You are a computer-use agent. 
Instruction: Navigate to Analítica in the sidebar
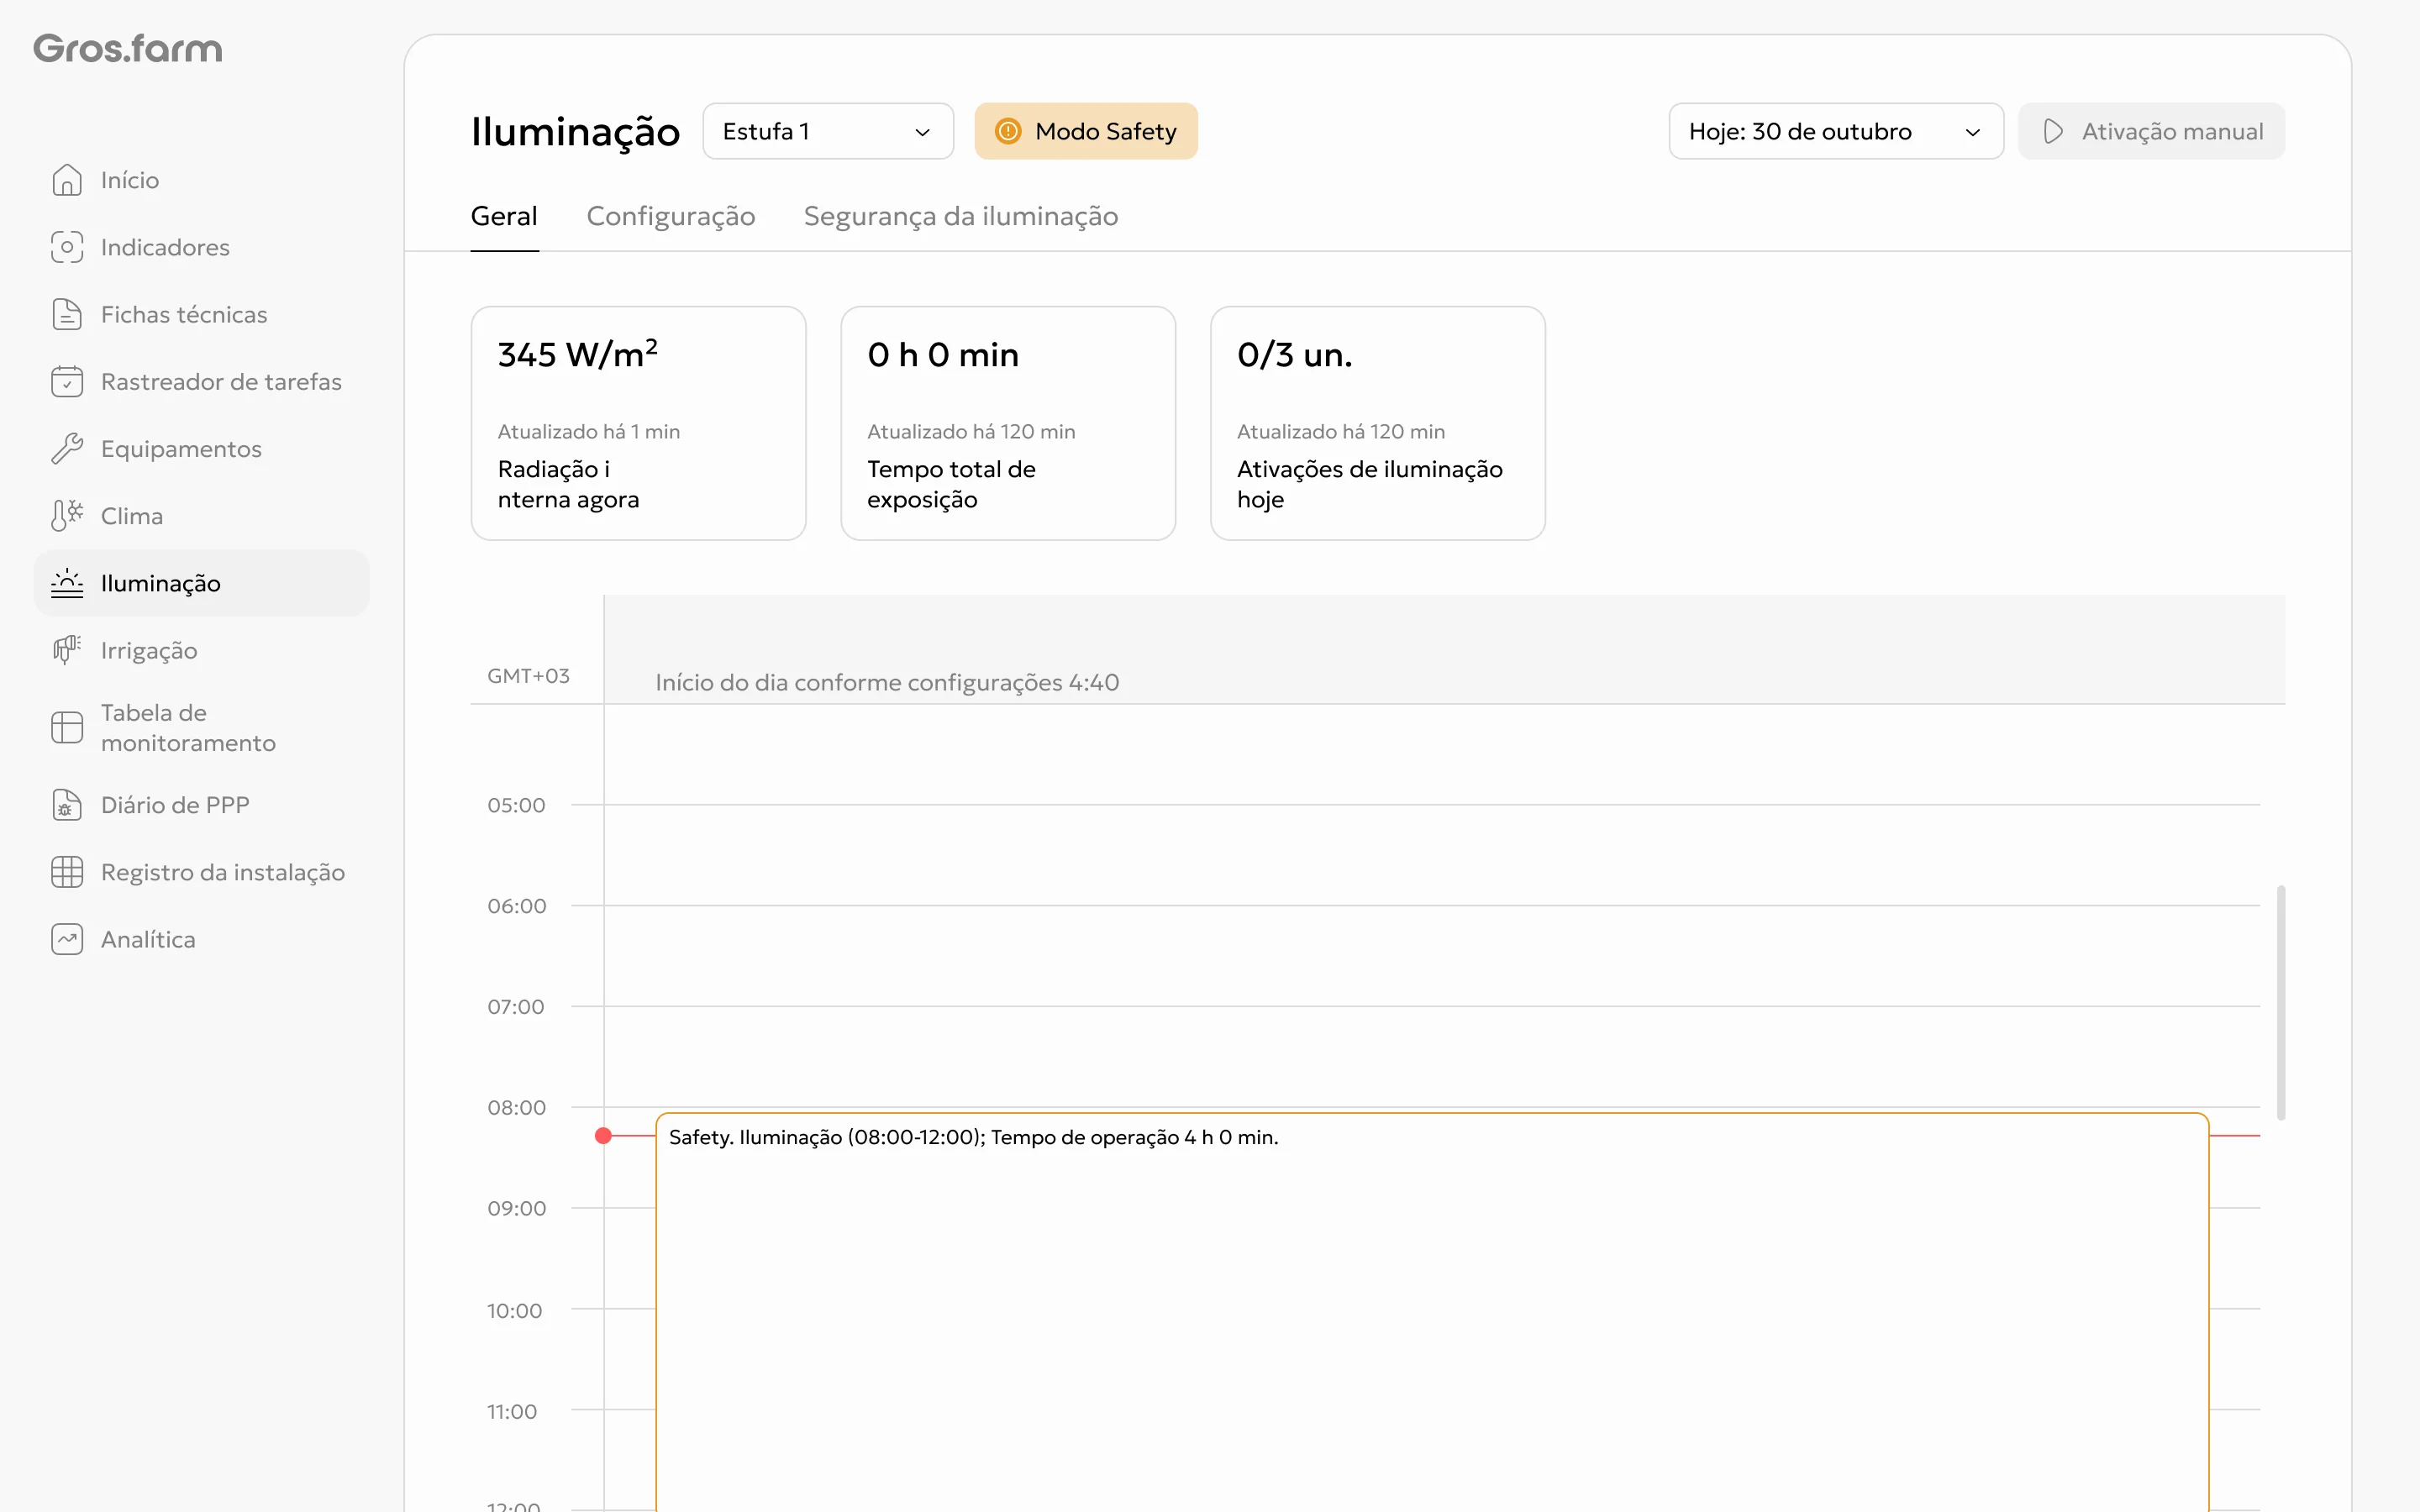pyautogui.click(x=201, y=939)
